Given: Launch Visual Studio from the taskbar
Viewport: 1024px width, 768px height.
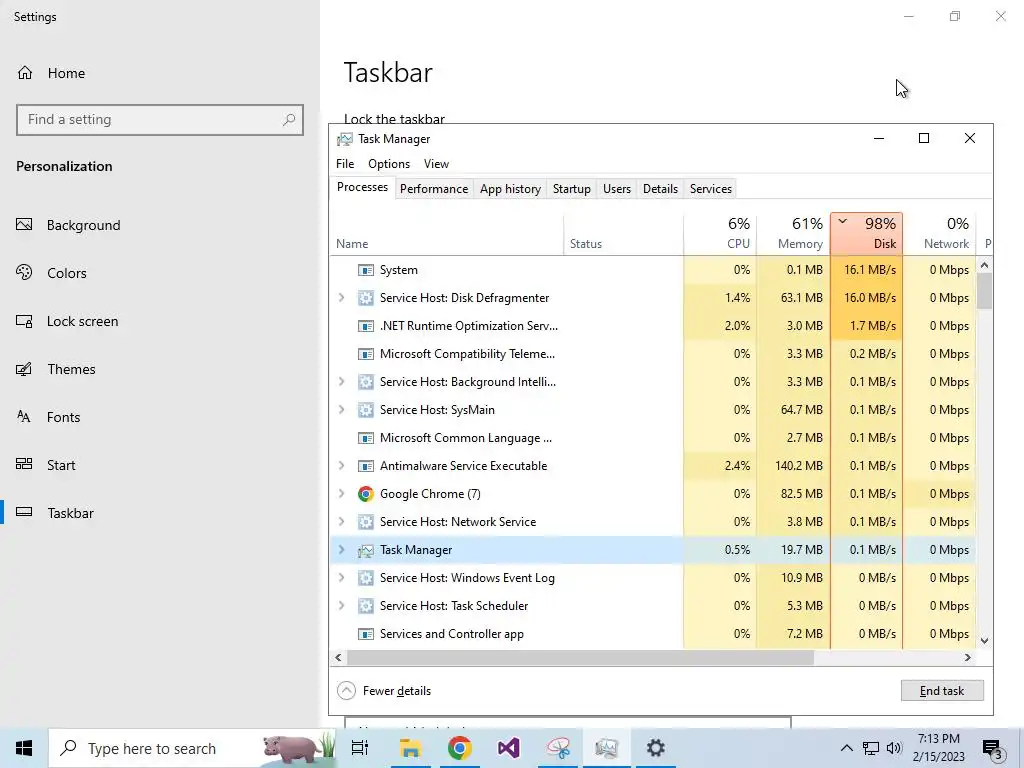Looking at the screenshot, I should point(509,748).
